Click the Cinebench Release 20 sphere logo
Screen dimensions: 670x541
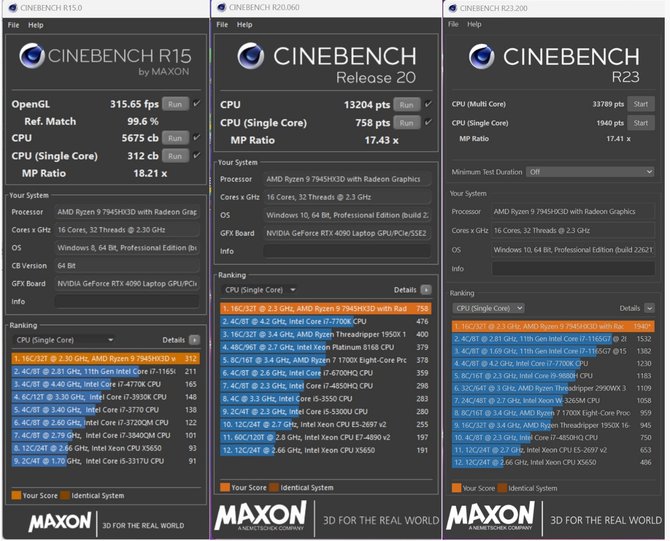(251, 56)
